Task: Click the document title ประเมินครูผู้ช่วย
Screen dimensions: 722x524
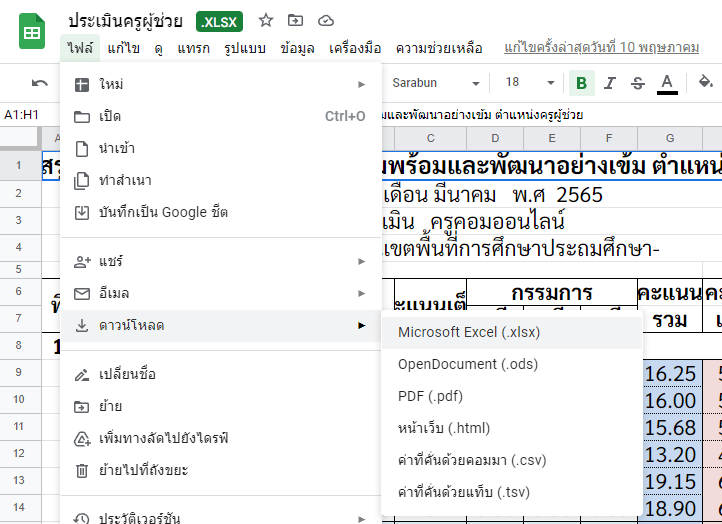Action: click(125, 21)
